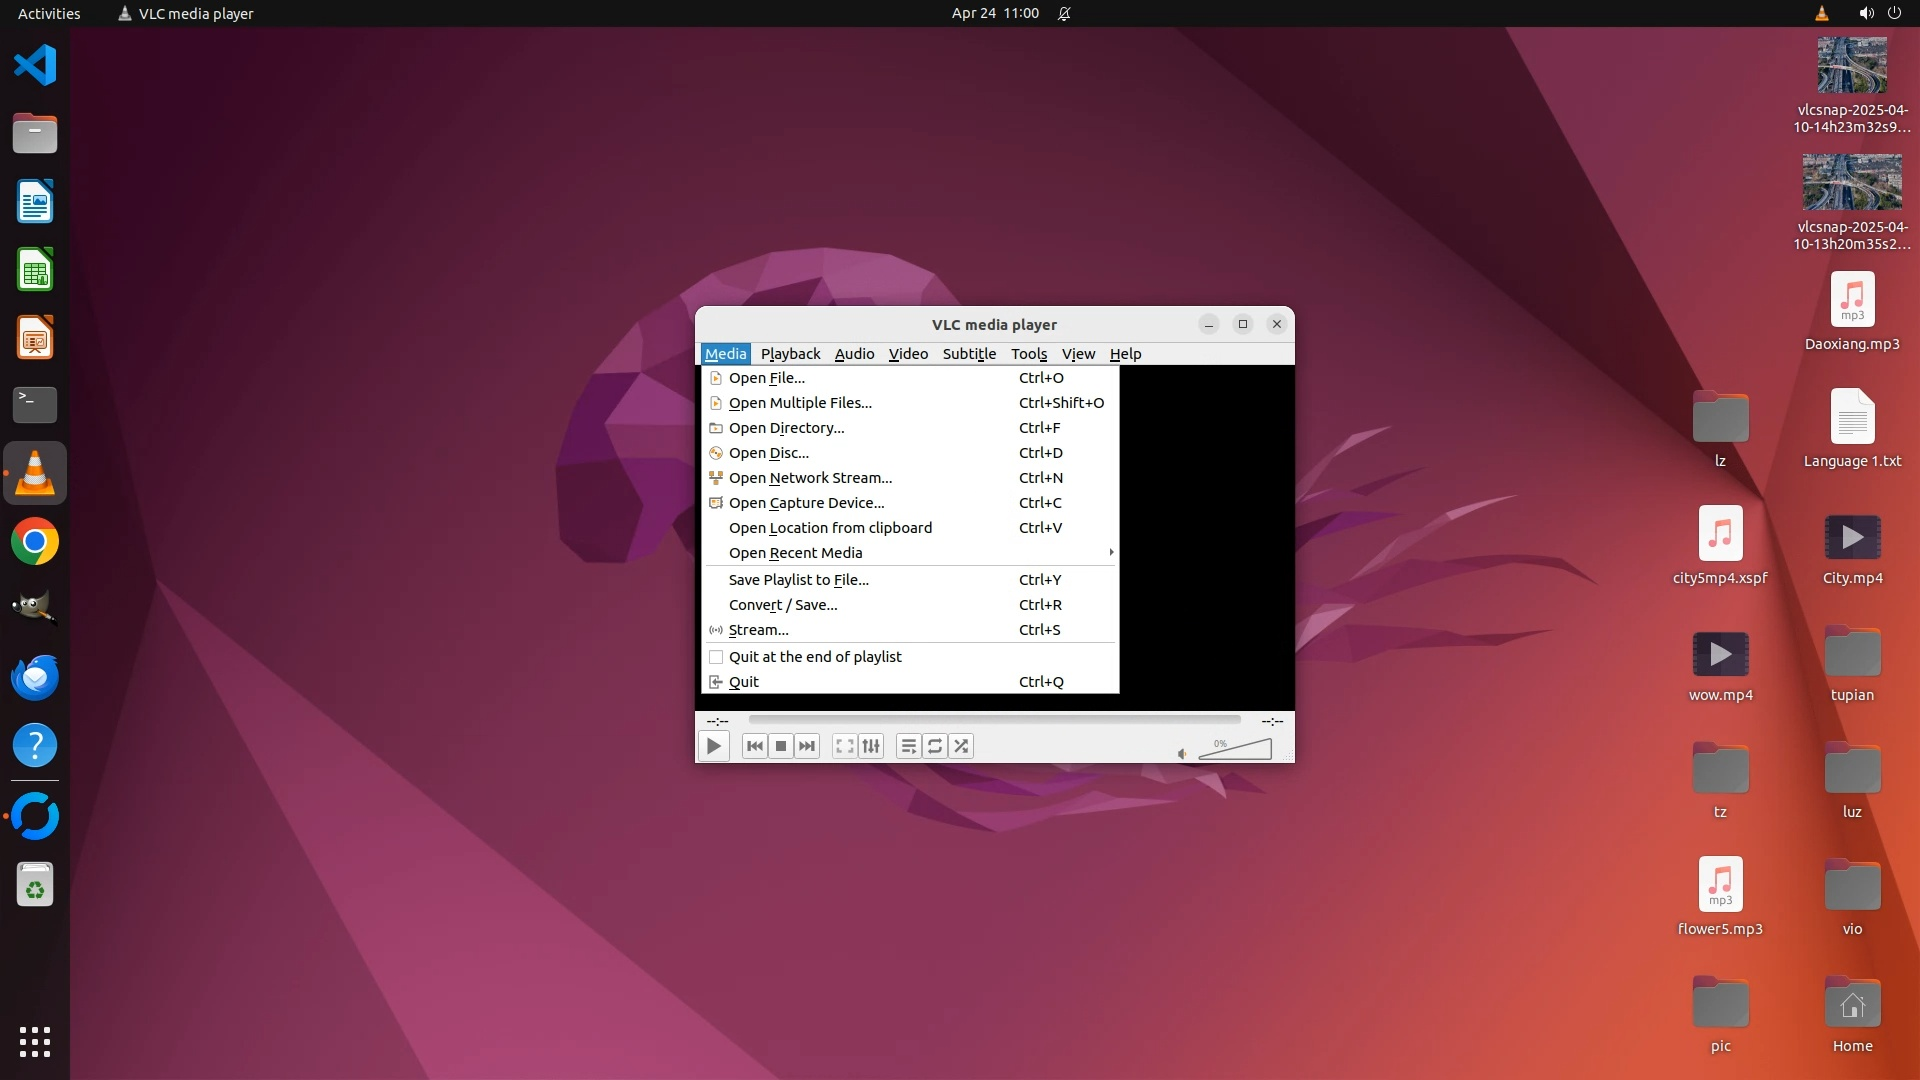Mute audio via speaker icon
The image size is (1920, 1080).
point(1182,754)
